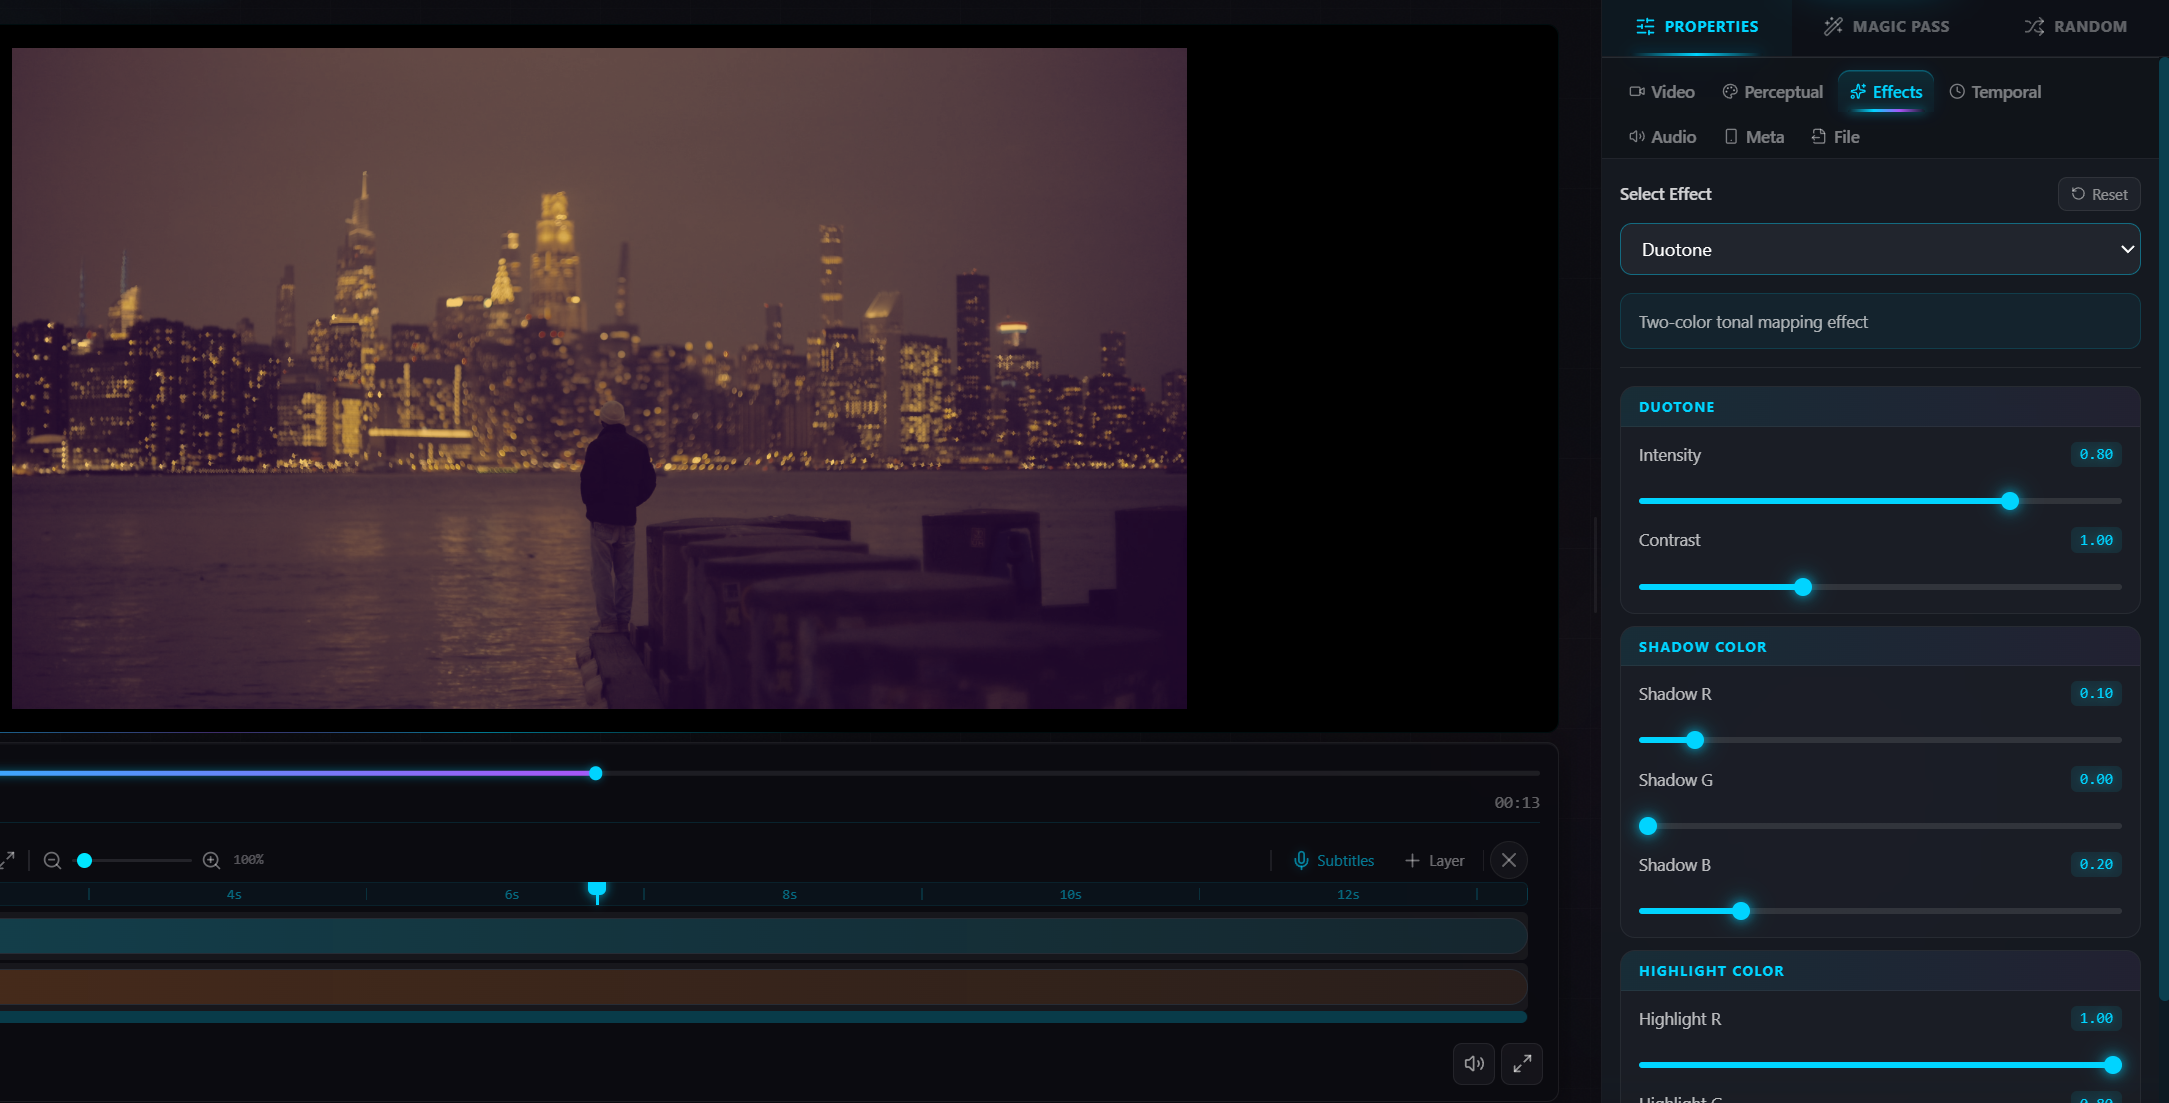Switch to the Properties tab

click(1697, 26)
